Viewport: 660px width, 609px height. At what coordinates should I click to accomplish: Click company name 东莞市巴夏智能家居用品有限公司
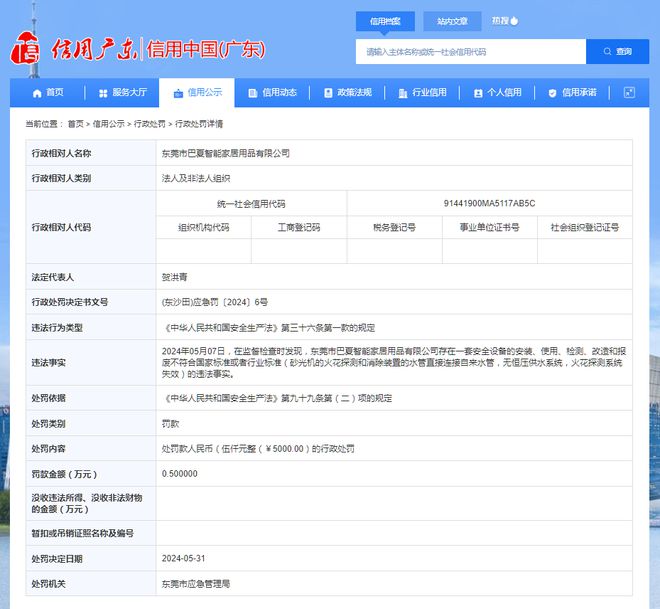[x=226, y=153]
